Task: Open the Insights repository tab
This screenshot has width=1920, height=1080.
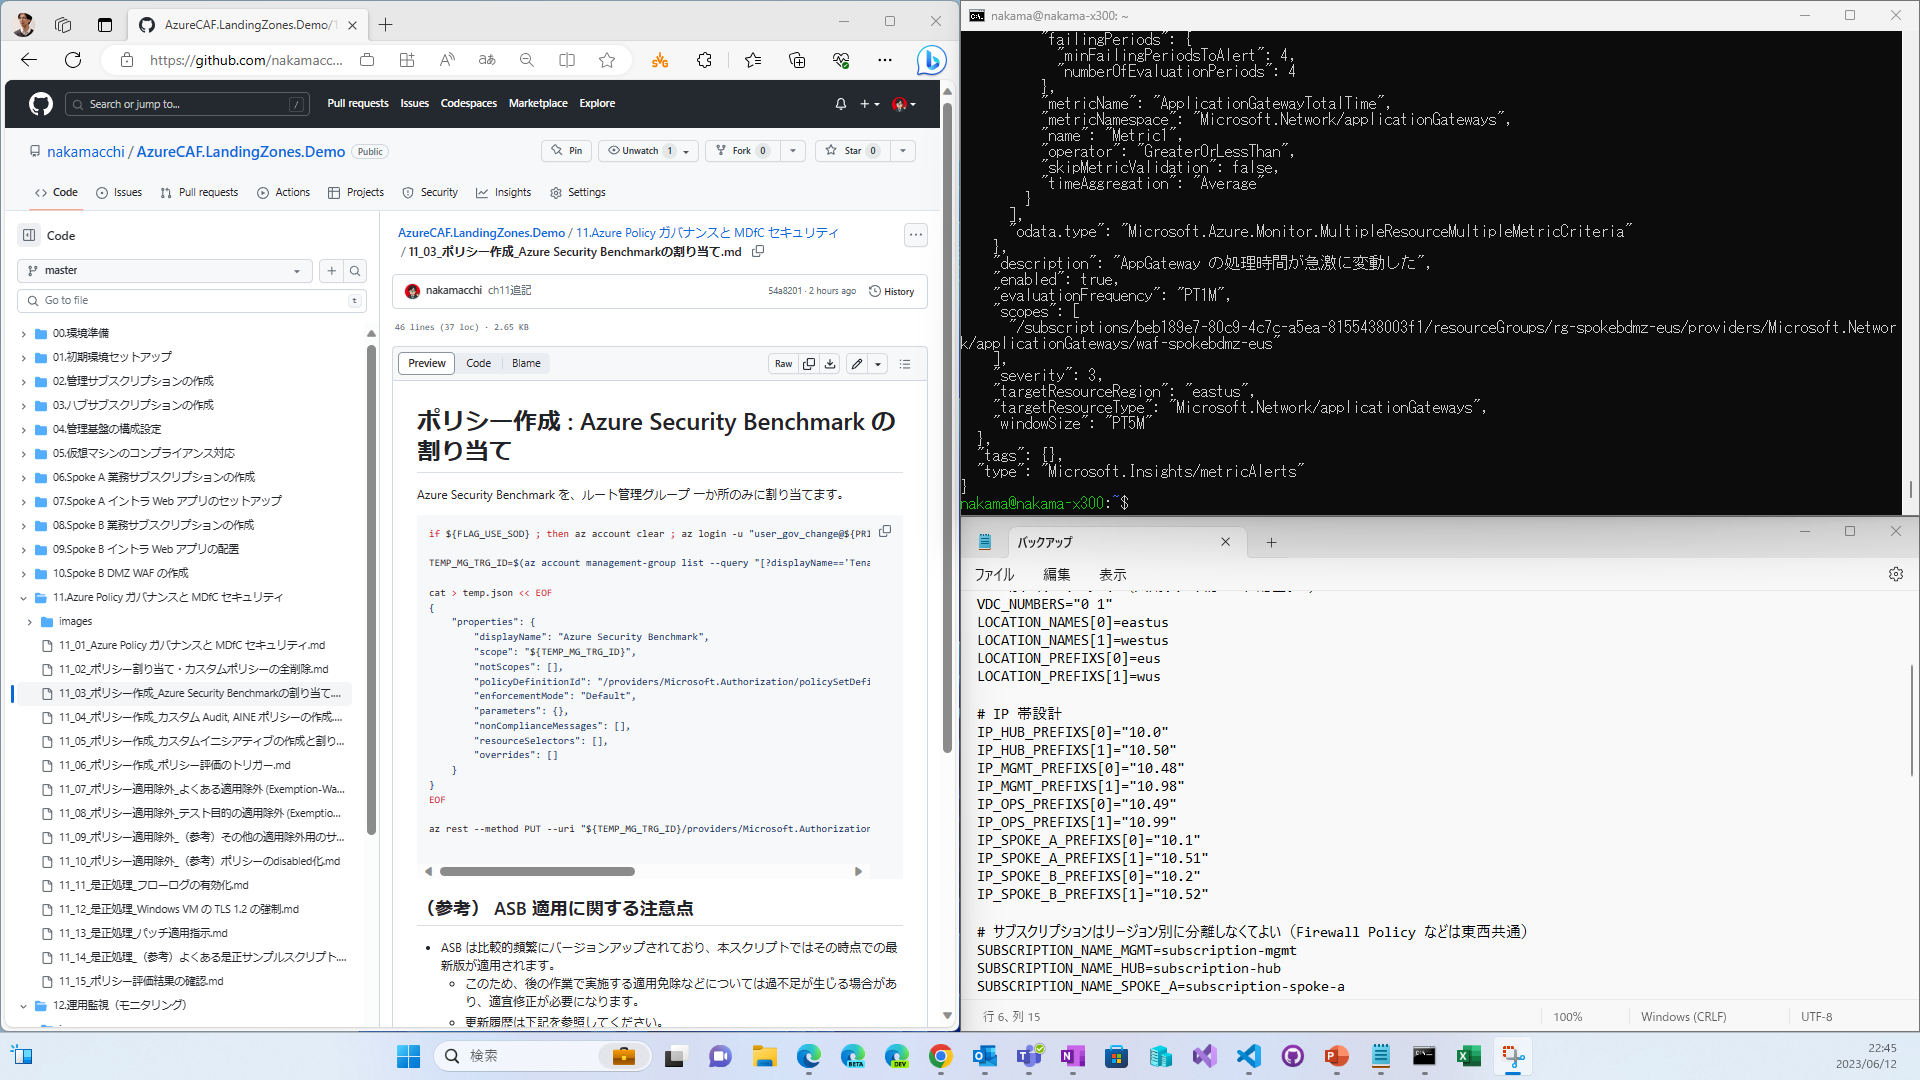Action: coord(504,193)
